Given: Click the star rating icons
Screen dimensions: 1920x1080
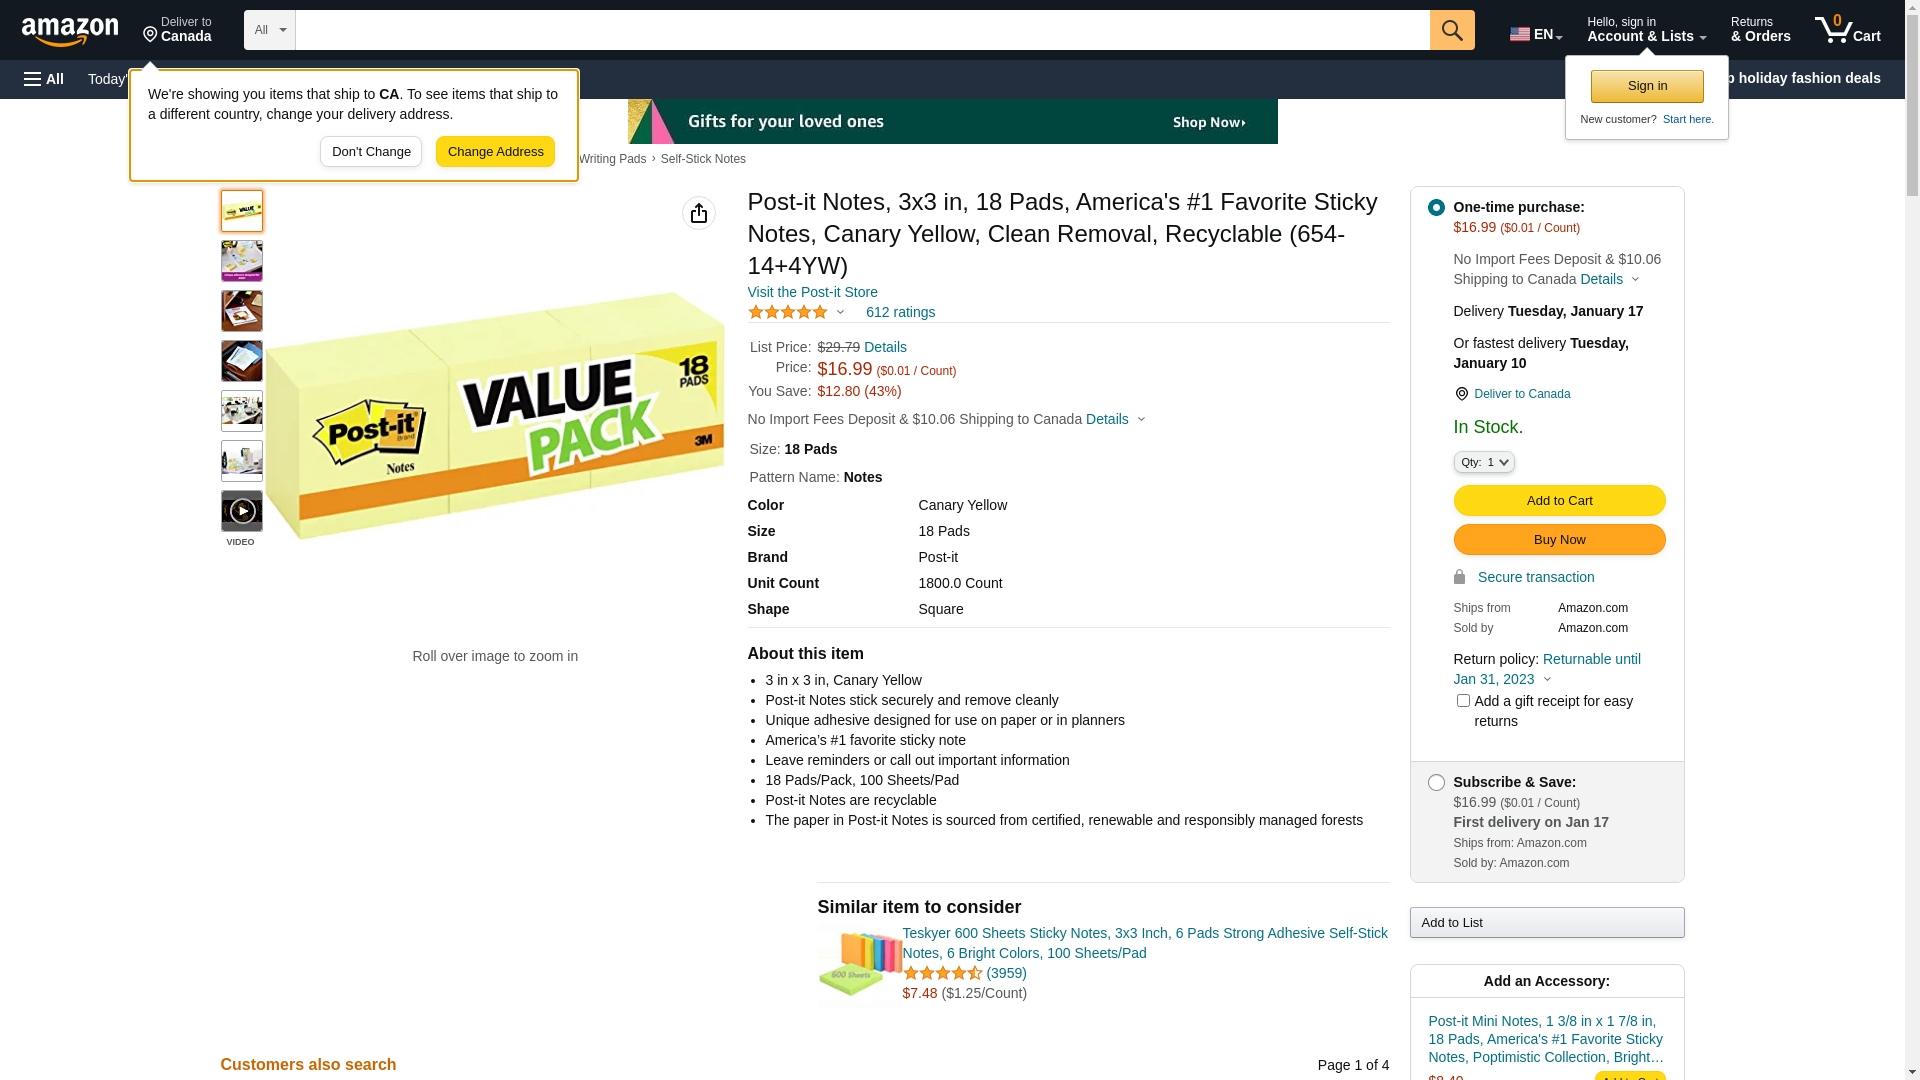Looking at the screenshot, I should pos(788,312).
